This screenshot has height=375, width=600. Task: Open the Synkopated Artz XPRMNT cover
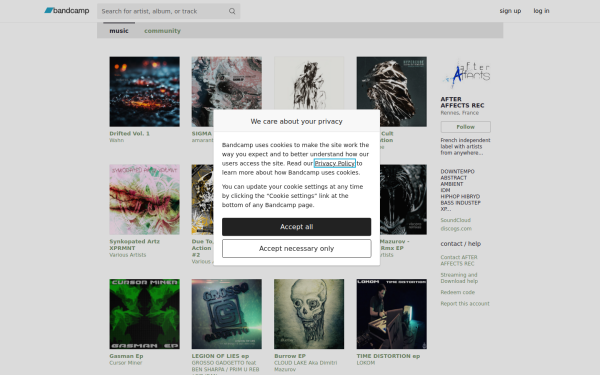point(144,200)
